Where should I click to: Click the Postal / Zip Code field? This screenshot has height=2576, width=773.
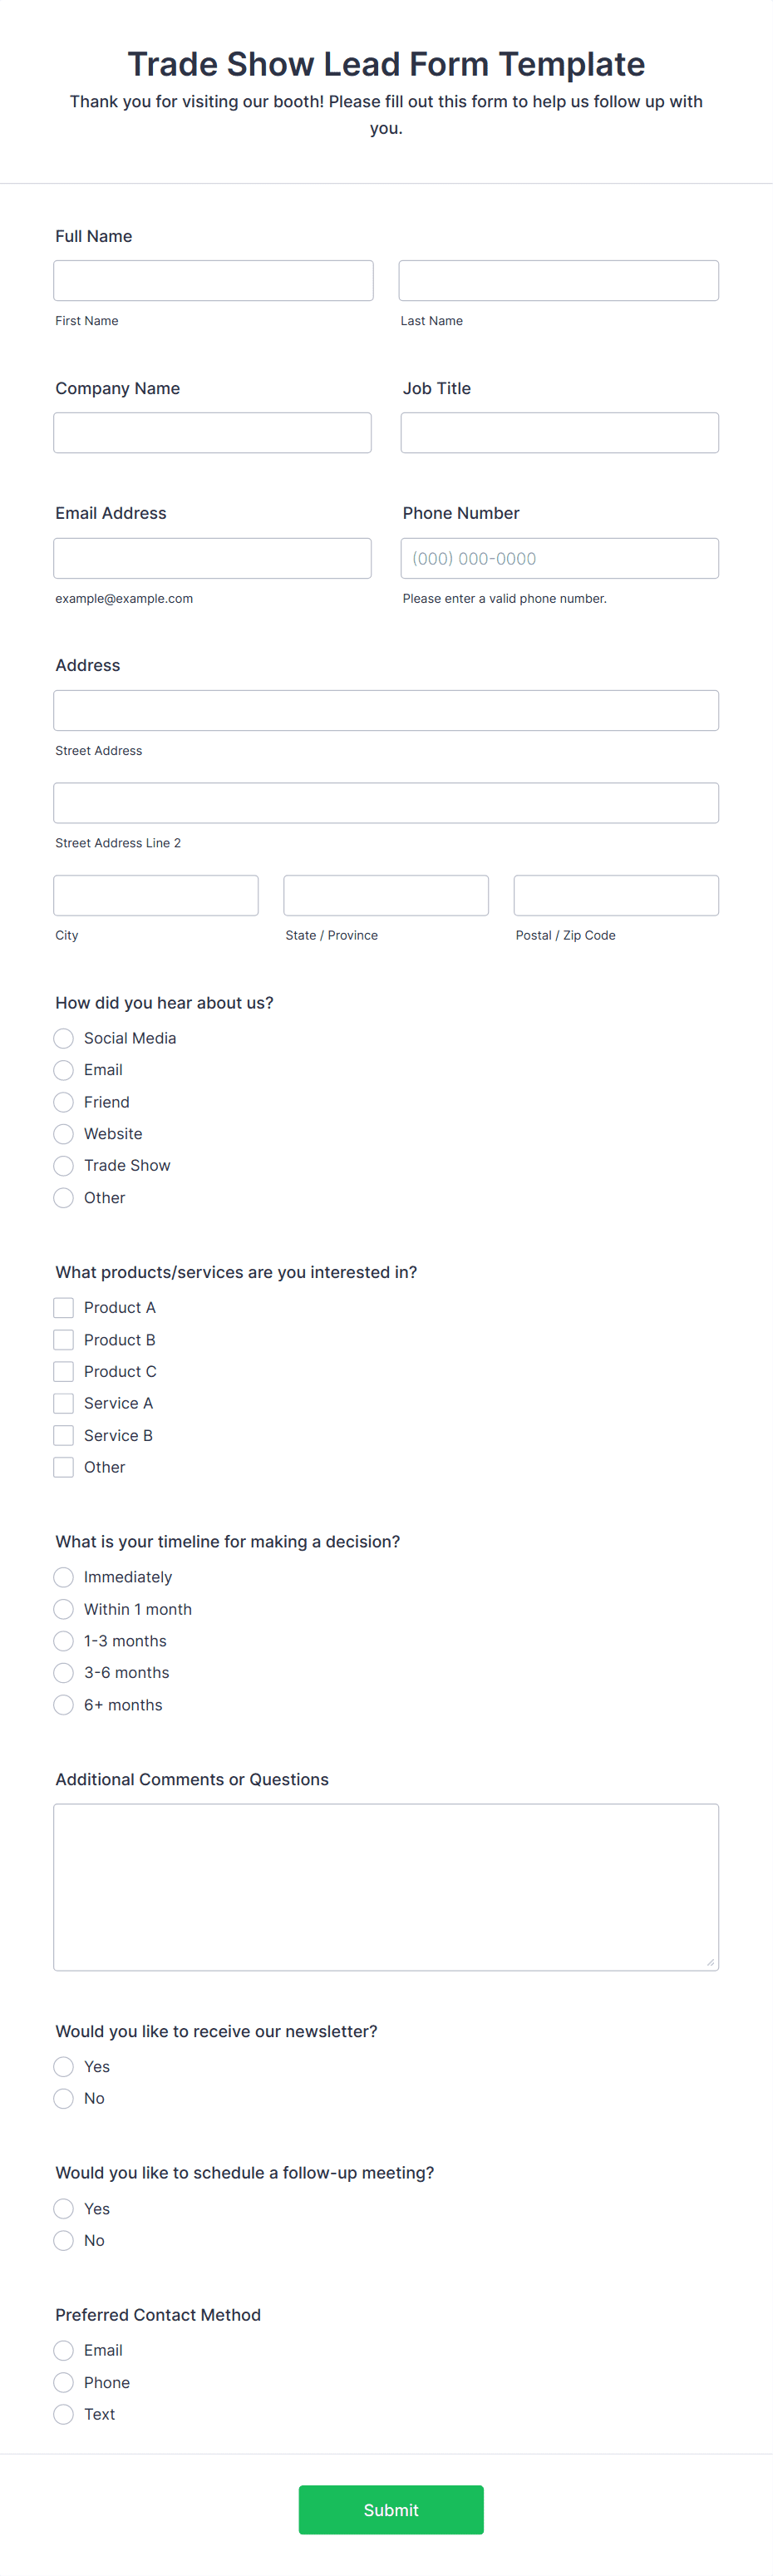[616, 895]
